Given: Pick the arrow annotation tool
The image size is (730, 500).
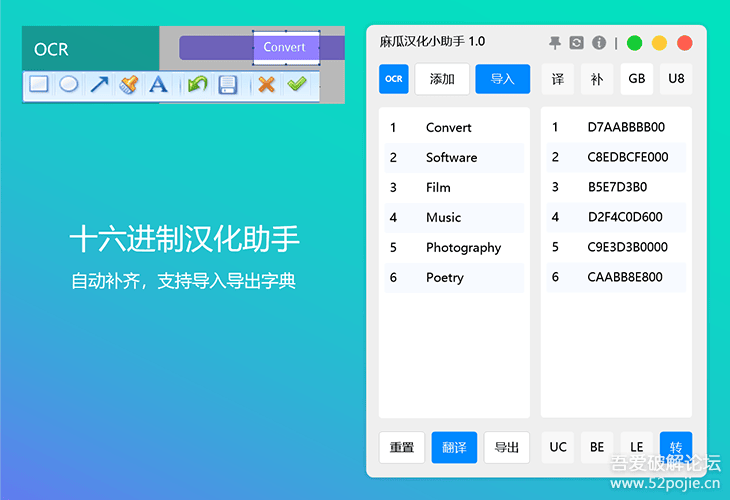Looking at the screenshot, I should click(x=99, y=85).
